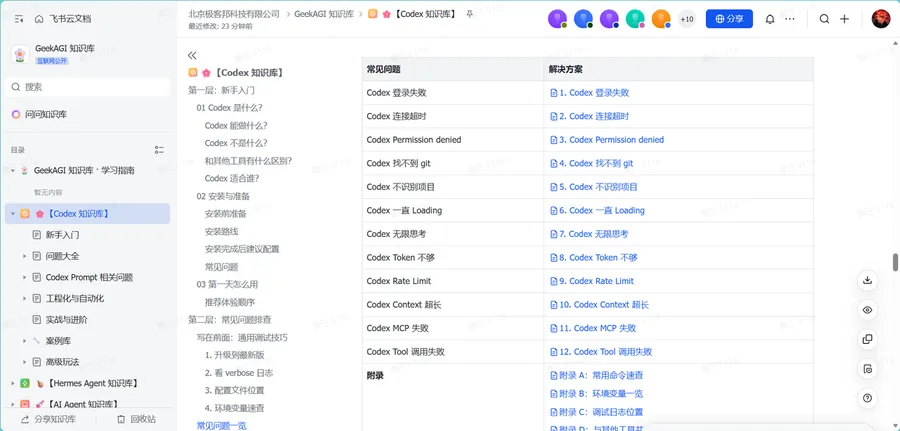
Task: Open the 飞书云文档 home icon
Action: (x=39, y=19)
